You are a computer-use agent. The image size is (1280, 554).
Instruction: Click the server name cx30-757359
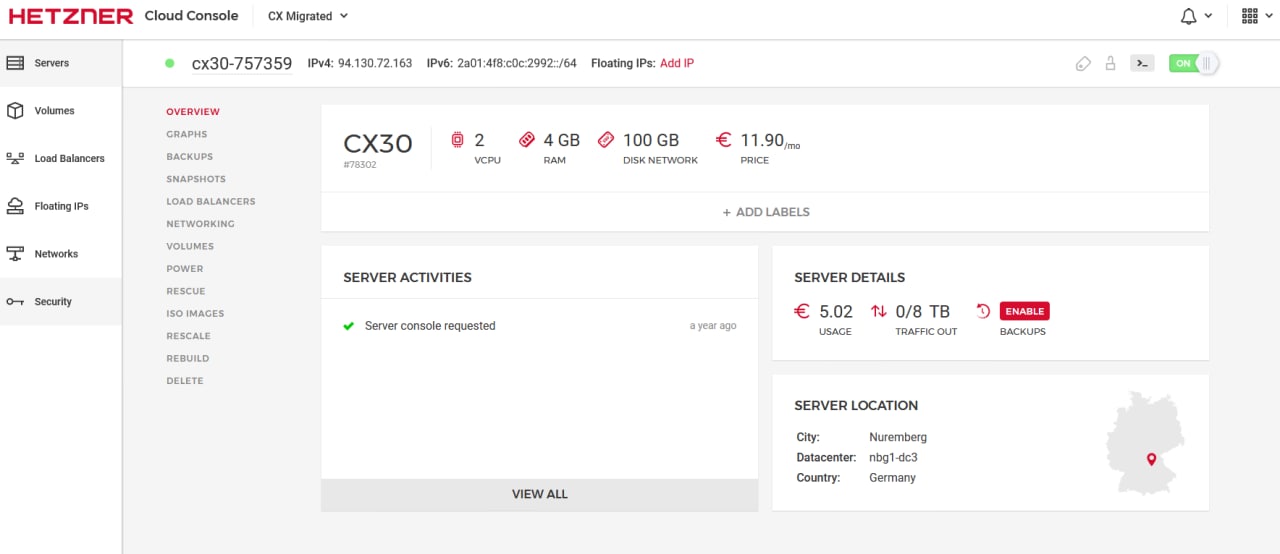[x=242, y=63]
